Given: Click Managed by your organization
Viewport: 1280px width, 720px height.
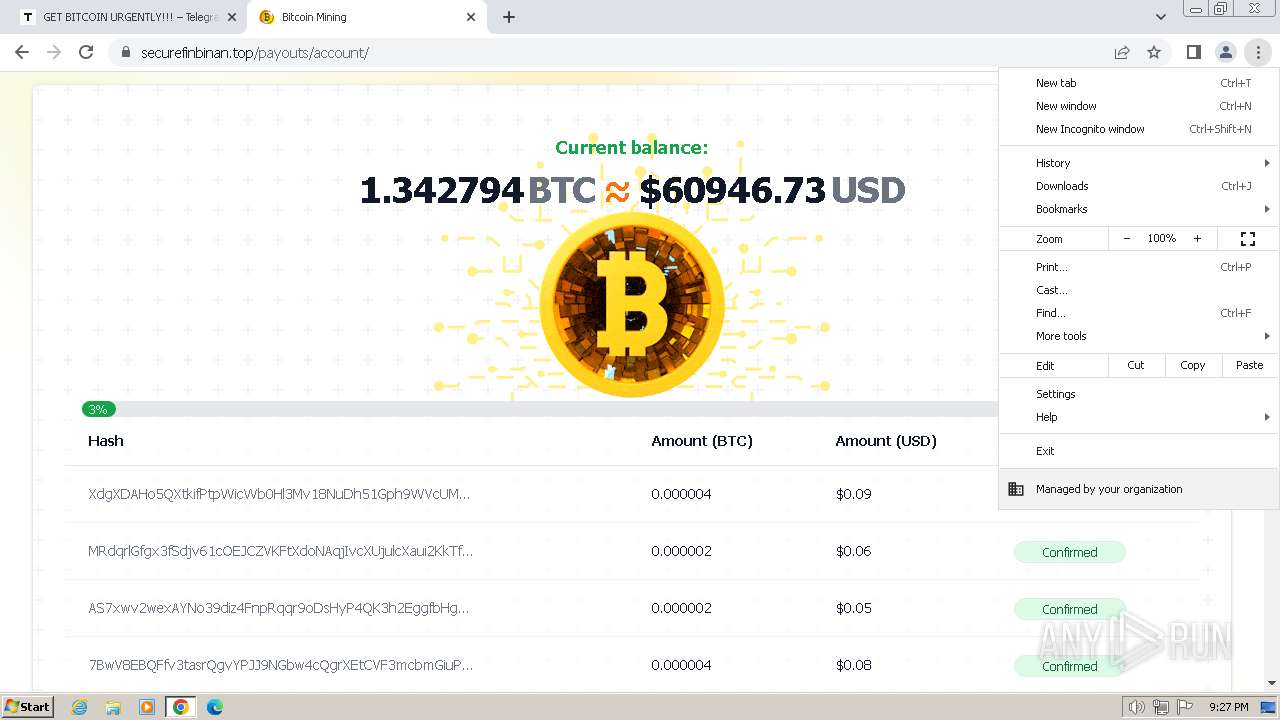Looking at the screenshot, I should click(1139, 489).
